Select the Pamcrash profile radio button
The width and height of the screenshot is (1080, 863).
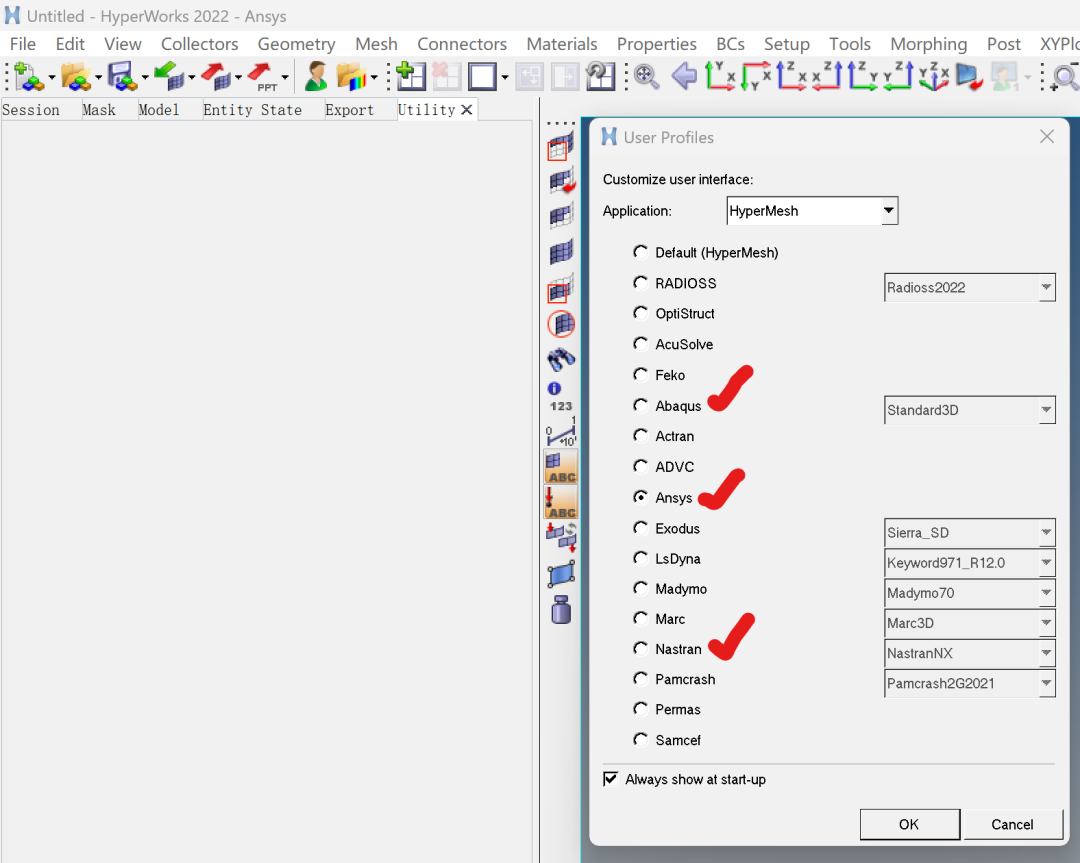[641, 678]
